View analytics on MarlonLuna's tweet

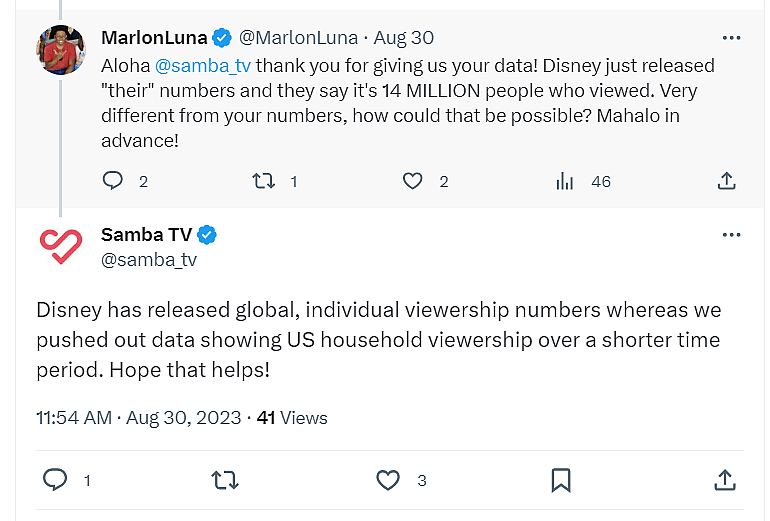565,181
